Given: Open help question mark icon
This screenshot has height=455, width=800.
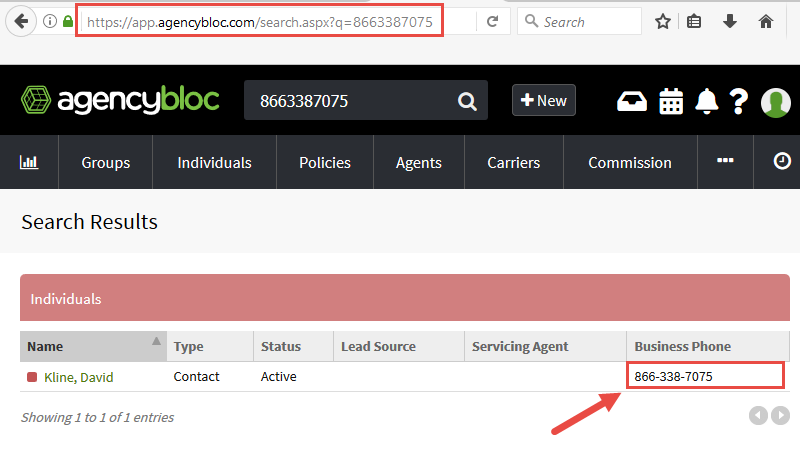Looking at the screenshot, I should point(739,101).
